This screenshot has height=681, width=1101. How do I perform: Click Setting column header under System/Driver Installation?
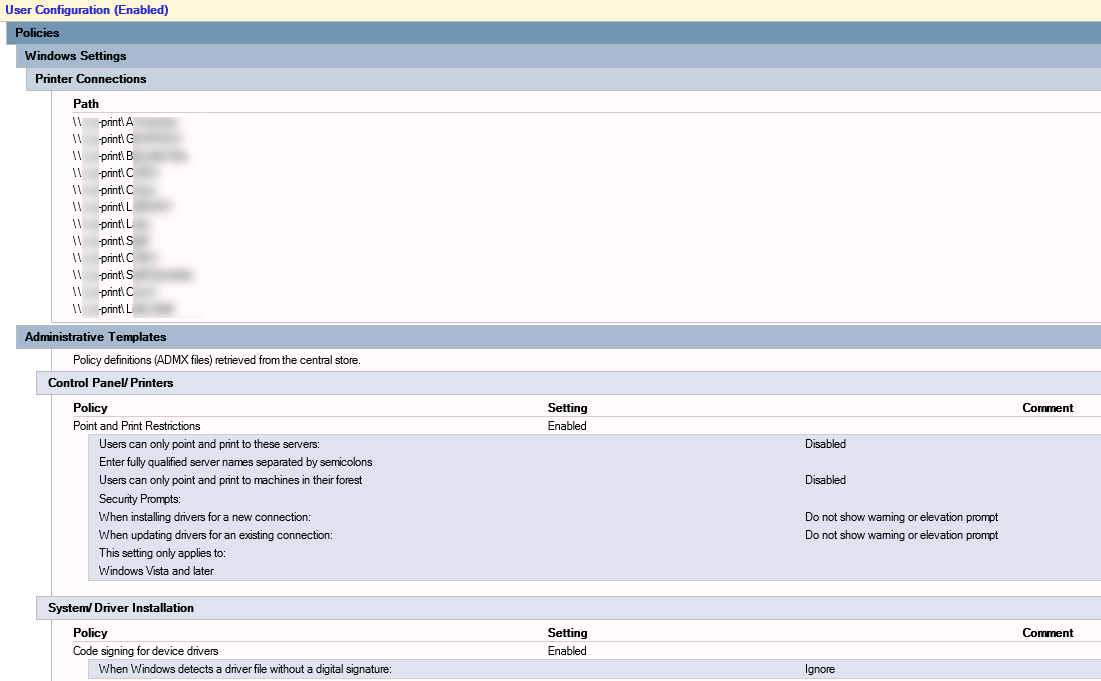coord(567,633)
